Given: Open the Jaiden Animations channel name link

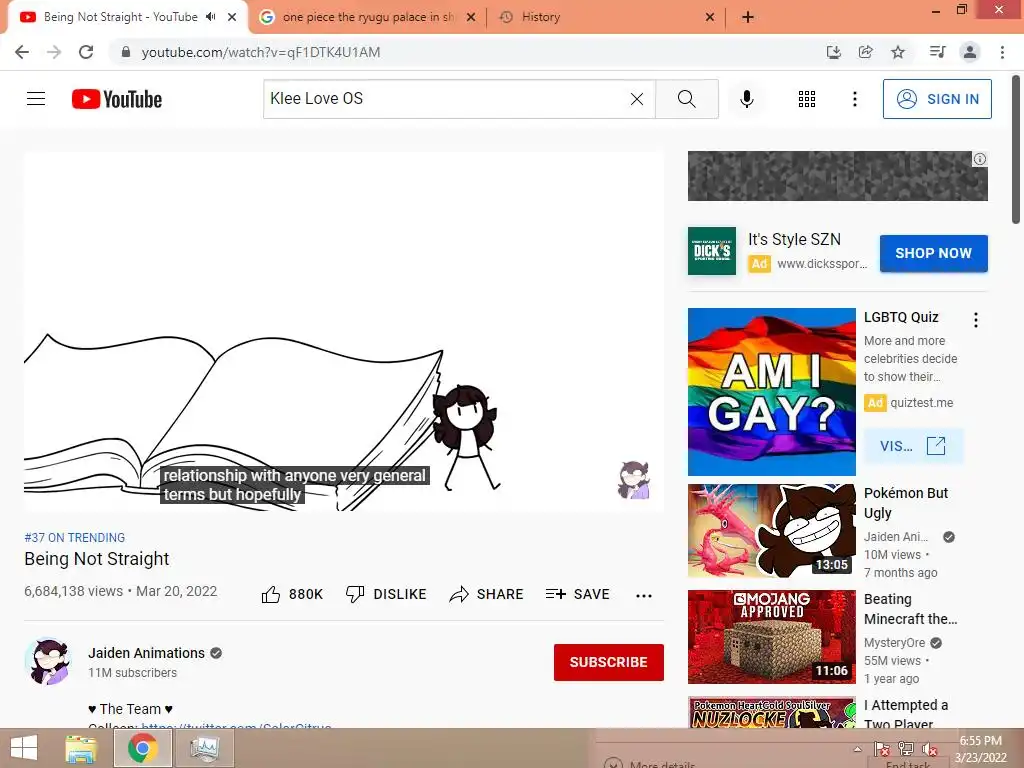Looking at the screenshot, I should pyautogui.click(x=146, y=653).
